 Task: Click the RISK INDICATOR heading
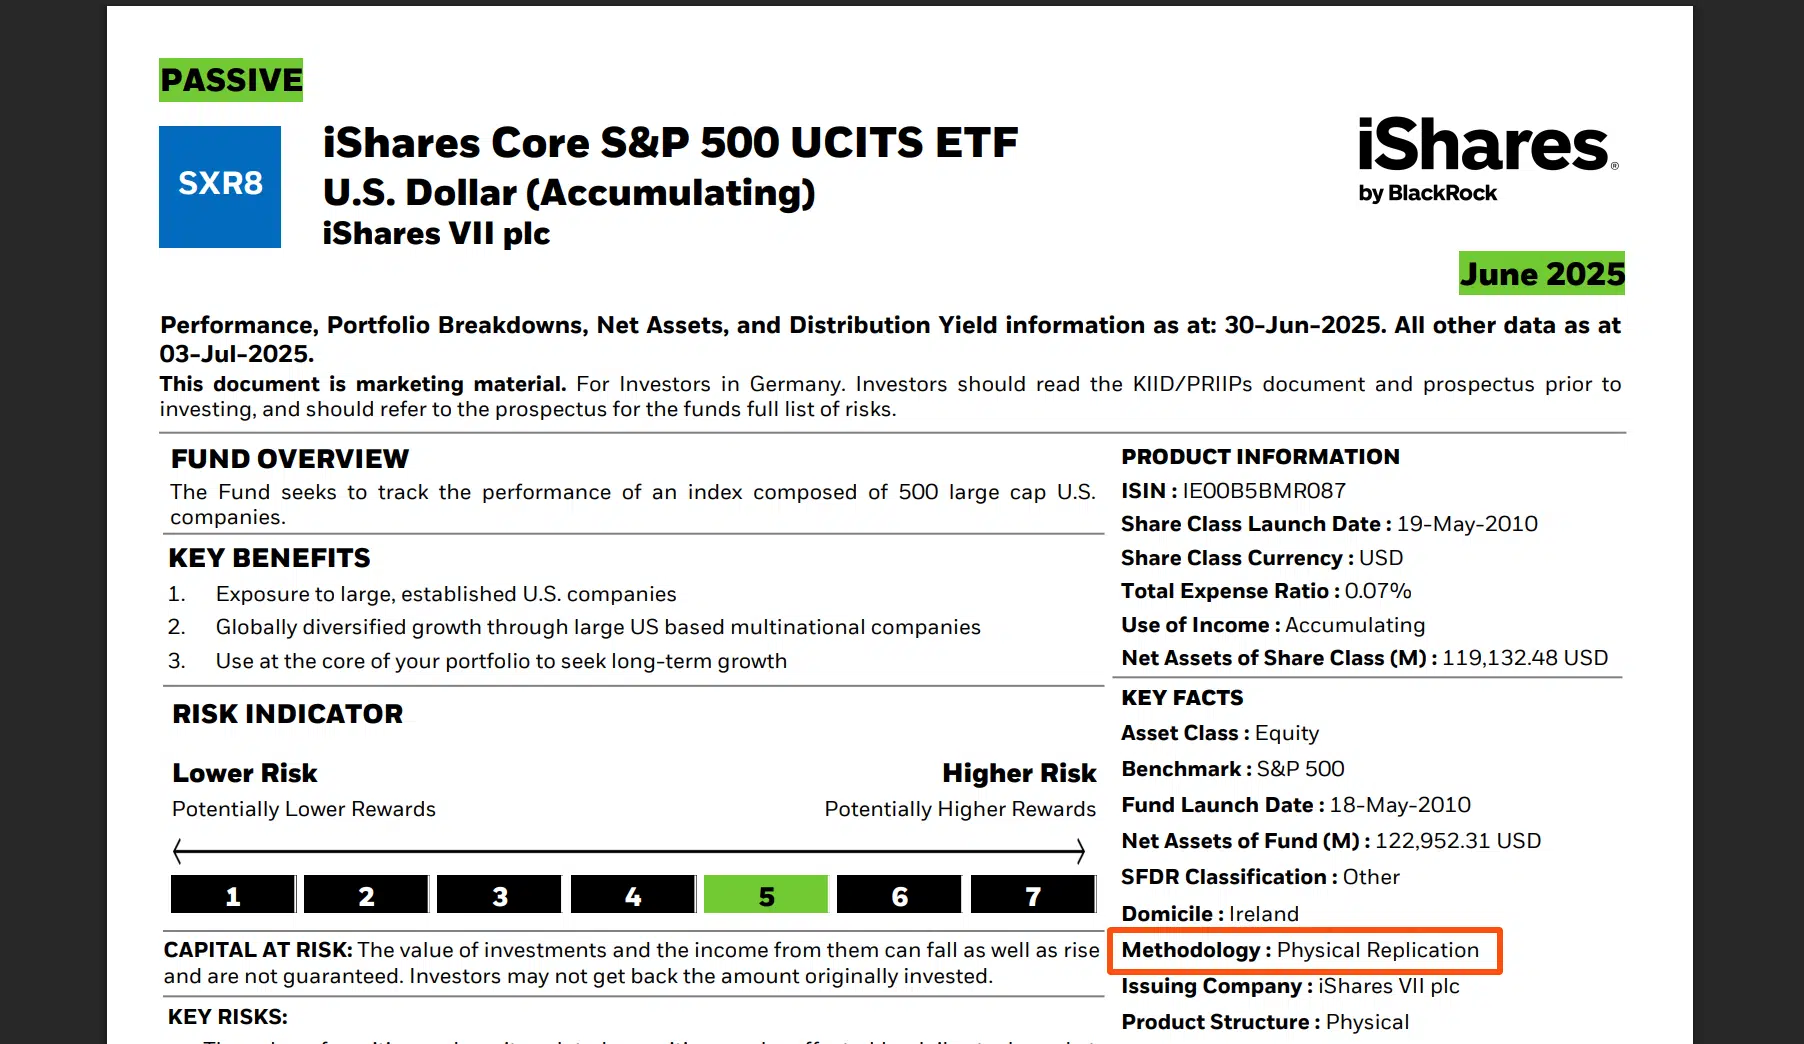(x=288, y=714)
